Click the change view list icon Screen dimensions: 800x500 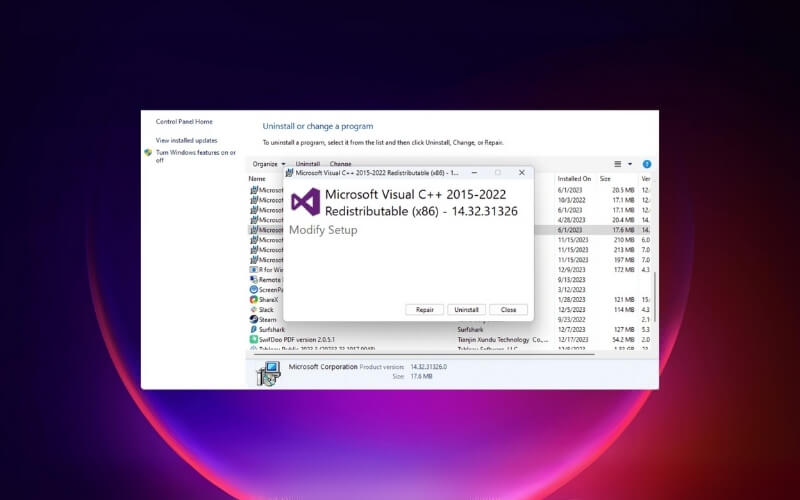617,164
